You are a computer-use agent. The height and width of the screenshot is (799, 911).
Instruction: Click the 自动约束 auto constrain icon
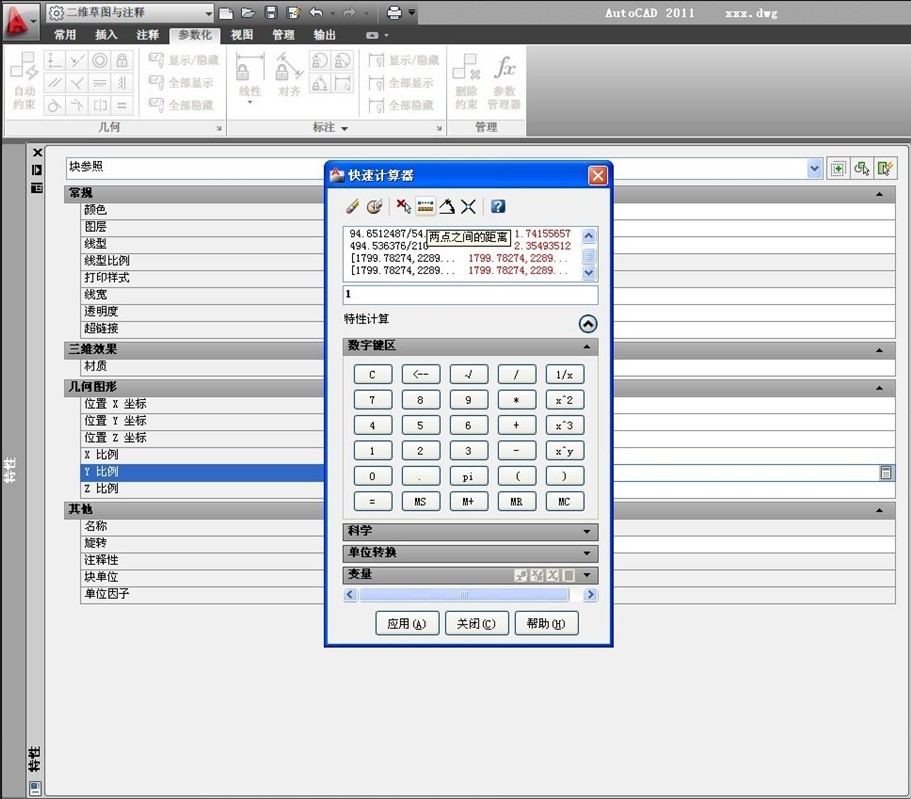[24, 81]
